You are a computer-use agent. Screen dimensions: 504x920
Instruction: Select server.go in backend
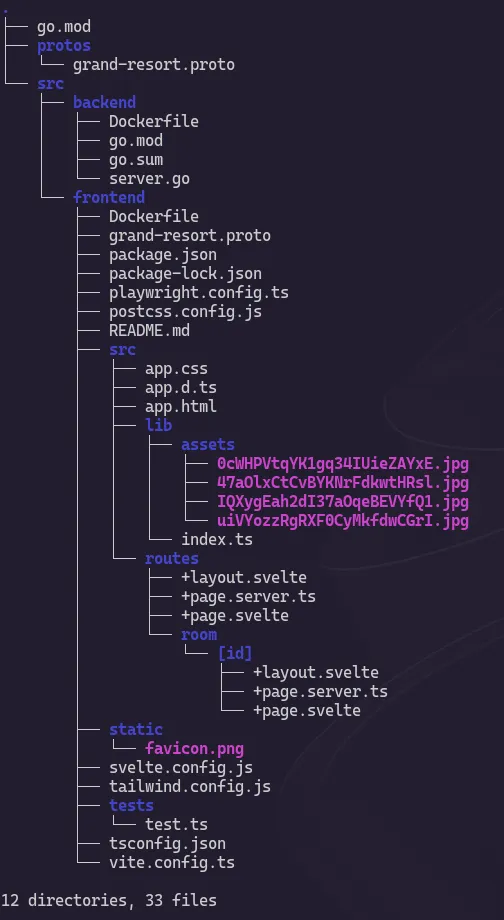(x=149, y=179)
